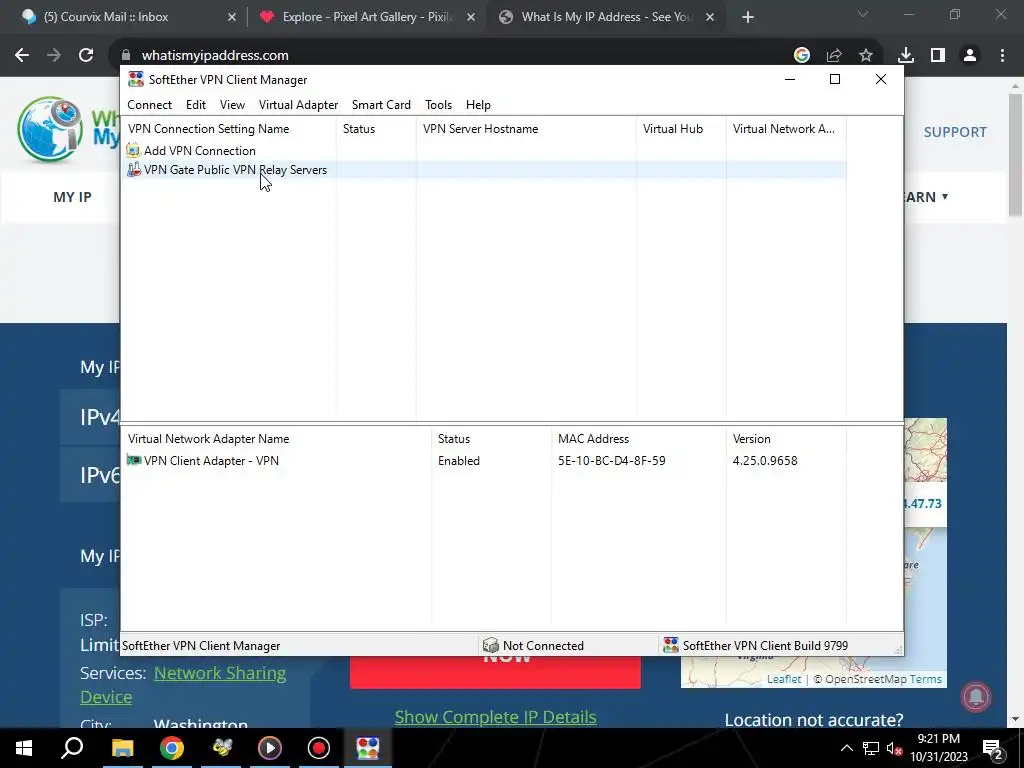
Task: Open the View menu in SoftEther
Action: click(x=232, y=105)
